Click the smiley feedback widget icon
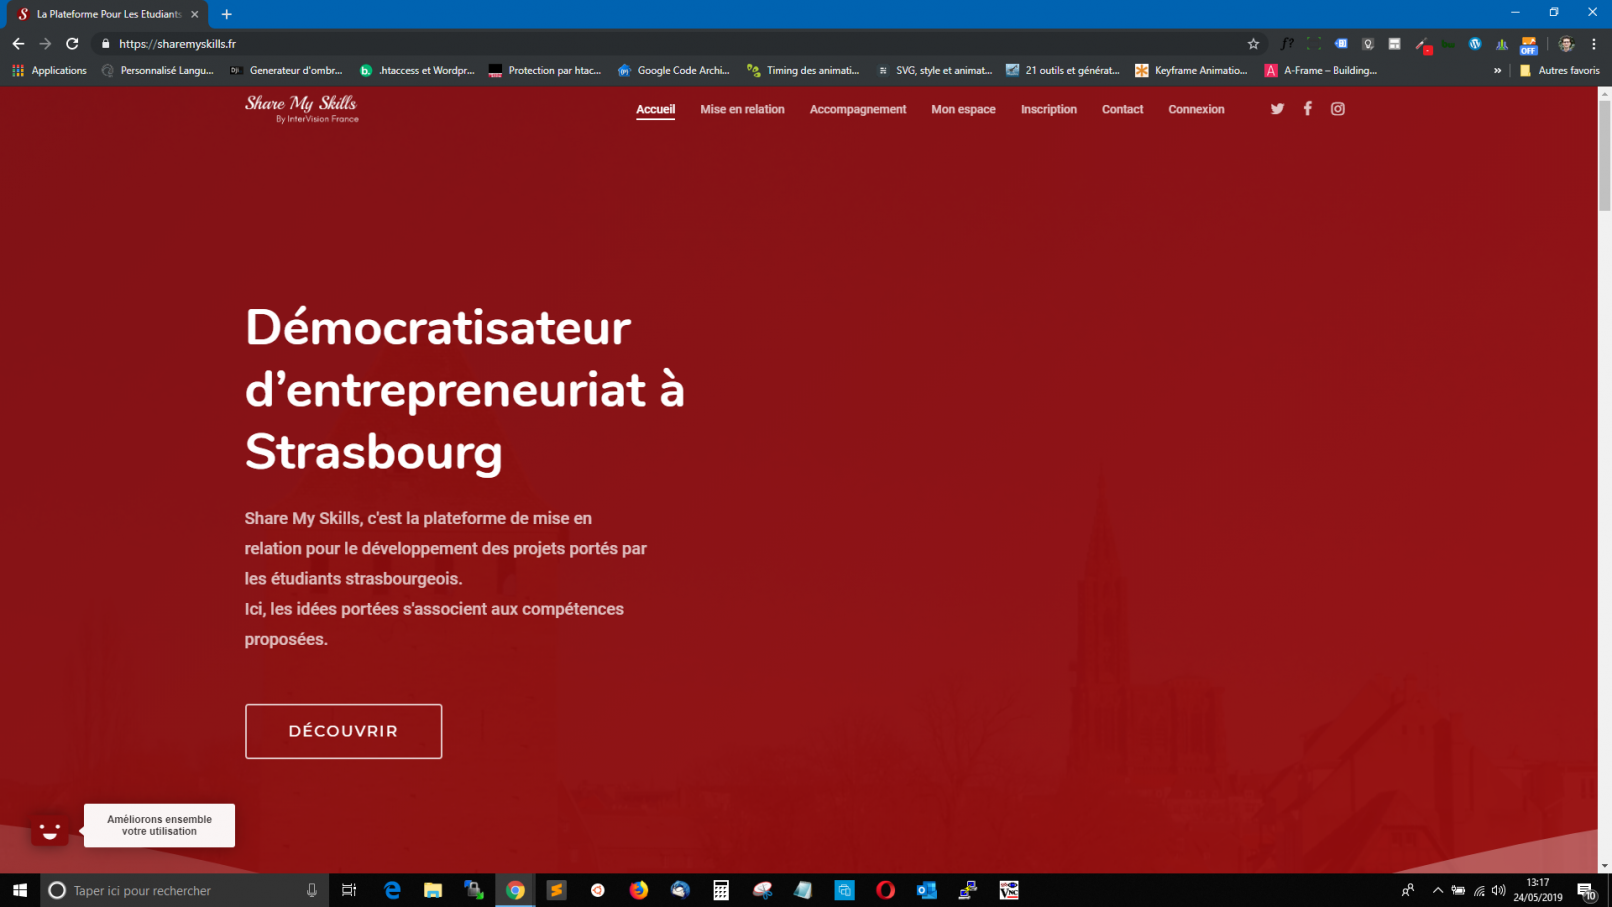Viewport: 1612px width, 907px height. (49, 830)
